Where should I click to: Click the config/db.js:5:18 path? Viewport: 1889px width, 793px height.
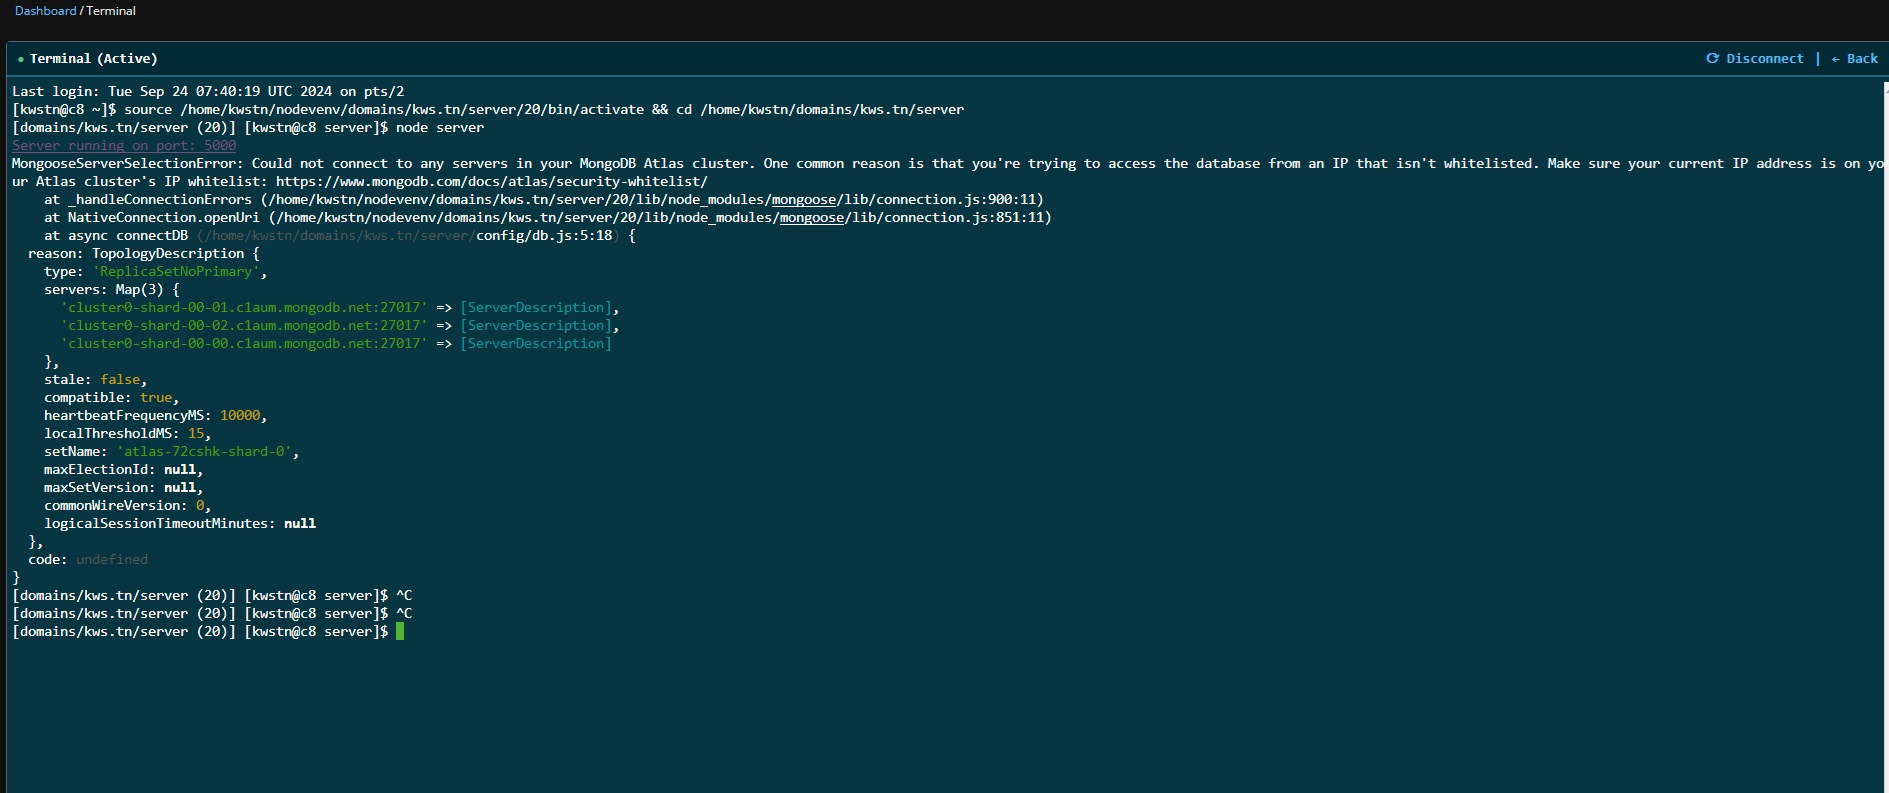[x=543, y=236]
